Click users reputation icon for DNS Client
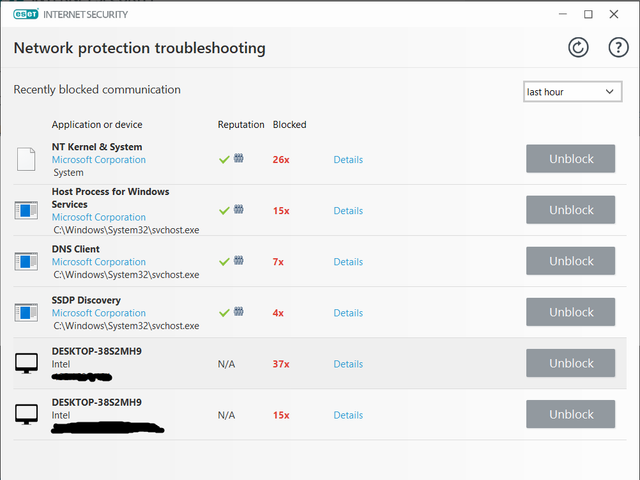This screenshot has height=480, width=640. tap(239, 260)
